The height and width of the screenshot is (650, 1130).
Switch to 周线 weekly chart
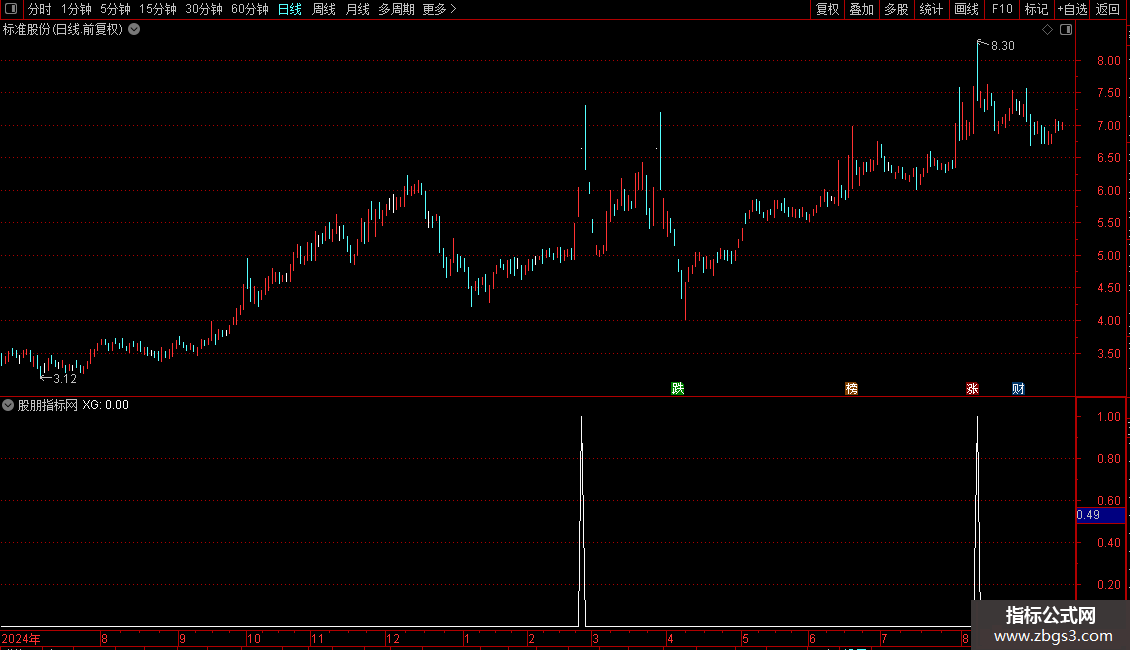(324, 9)
